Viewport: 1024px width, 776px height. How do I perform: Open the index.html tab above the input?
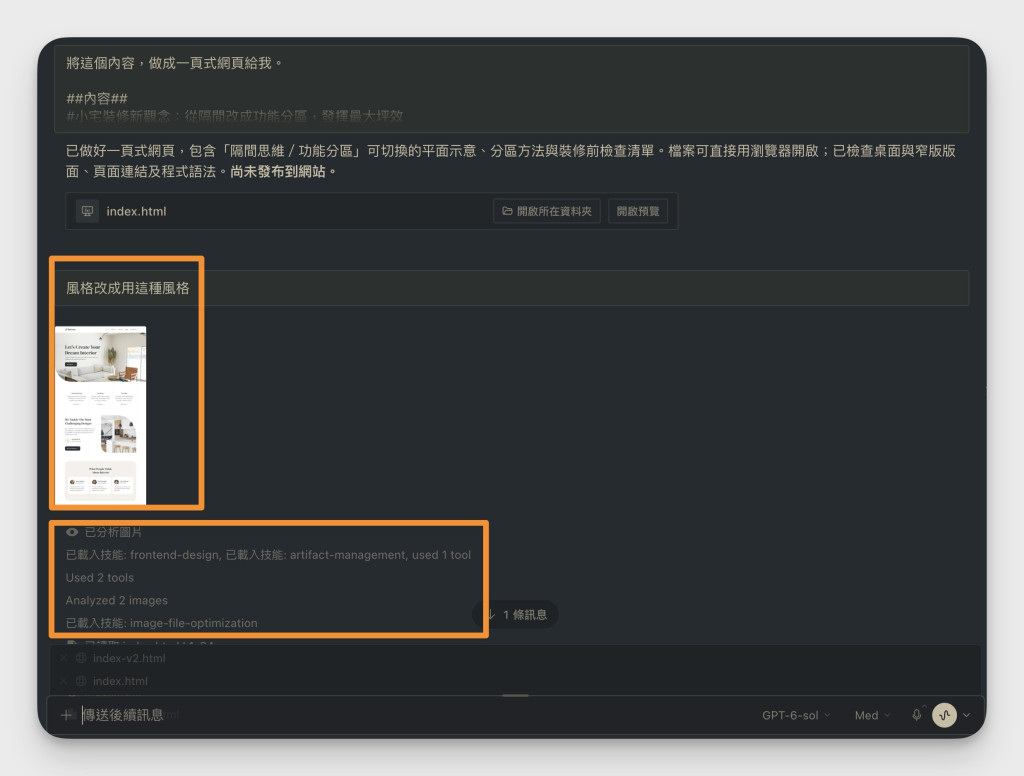pos(120,681)
